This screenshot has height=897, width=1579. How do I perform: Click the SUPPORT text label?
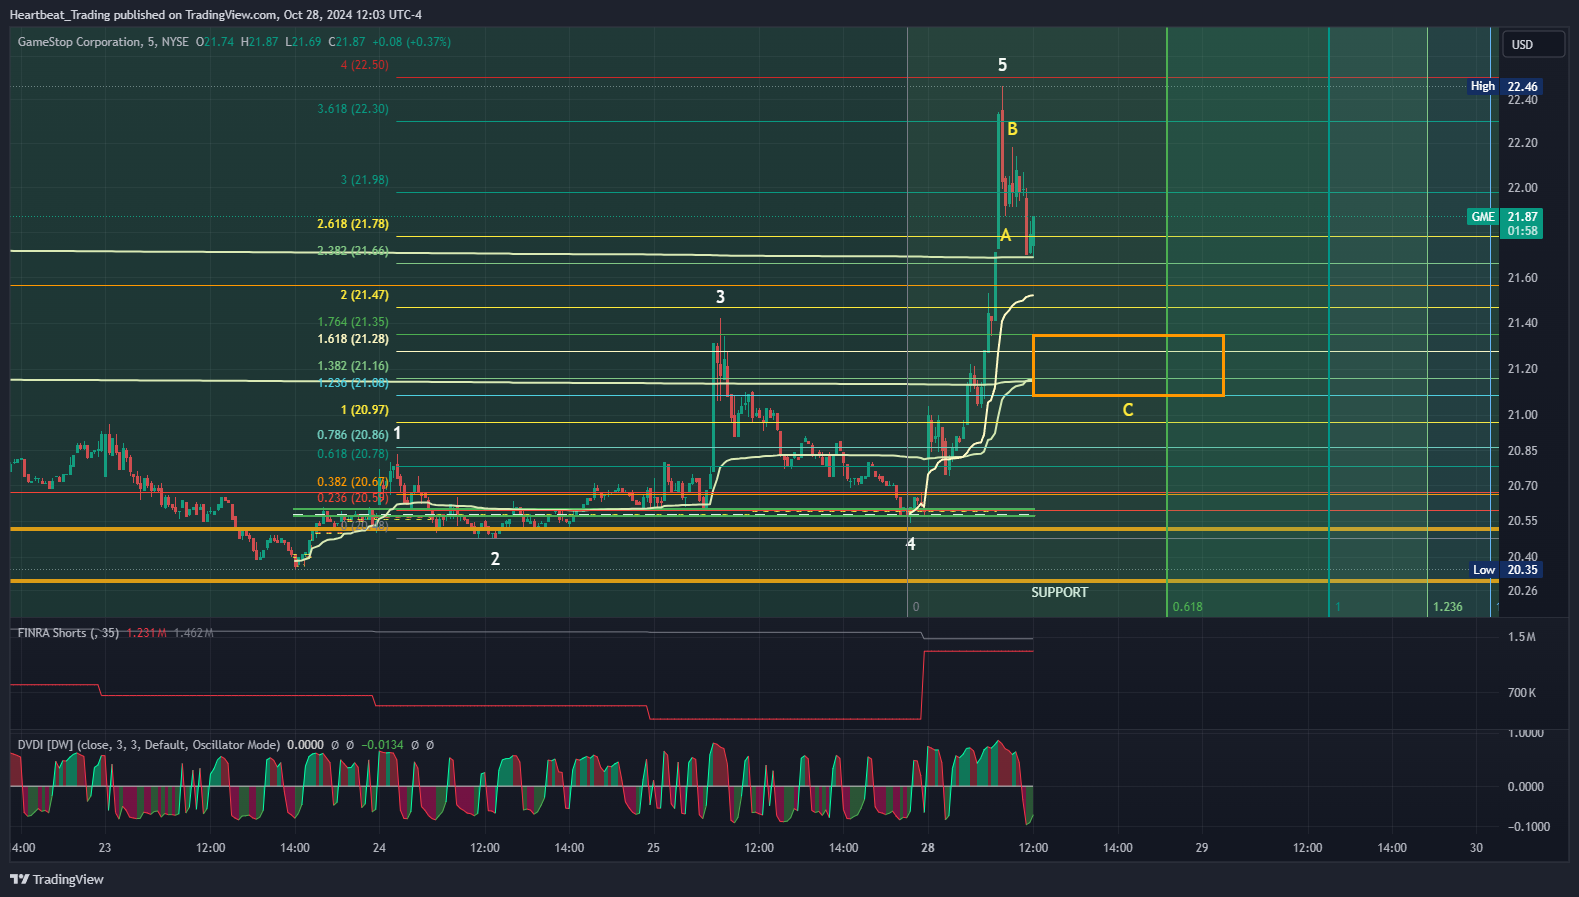pyautogui.click(x=1059, y=592)
